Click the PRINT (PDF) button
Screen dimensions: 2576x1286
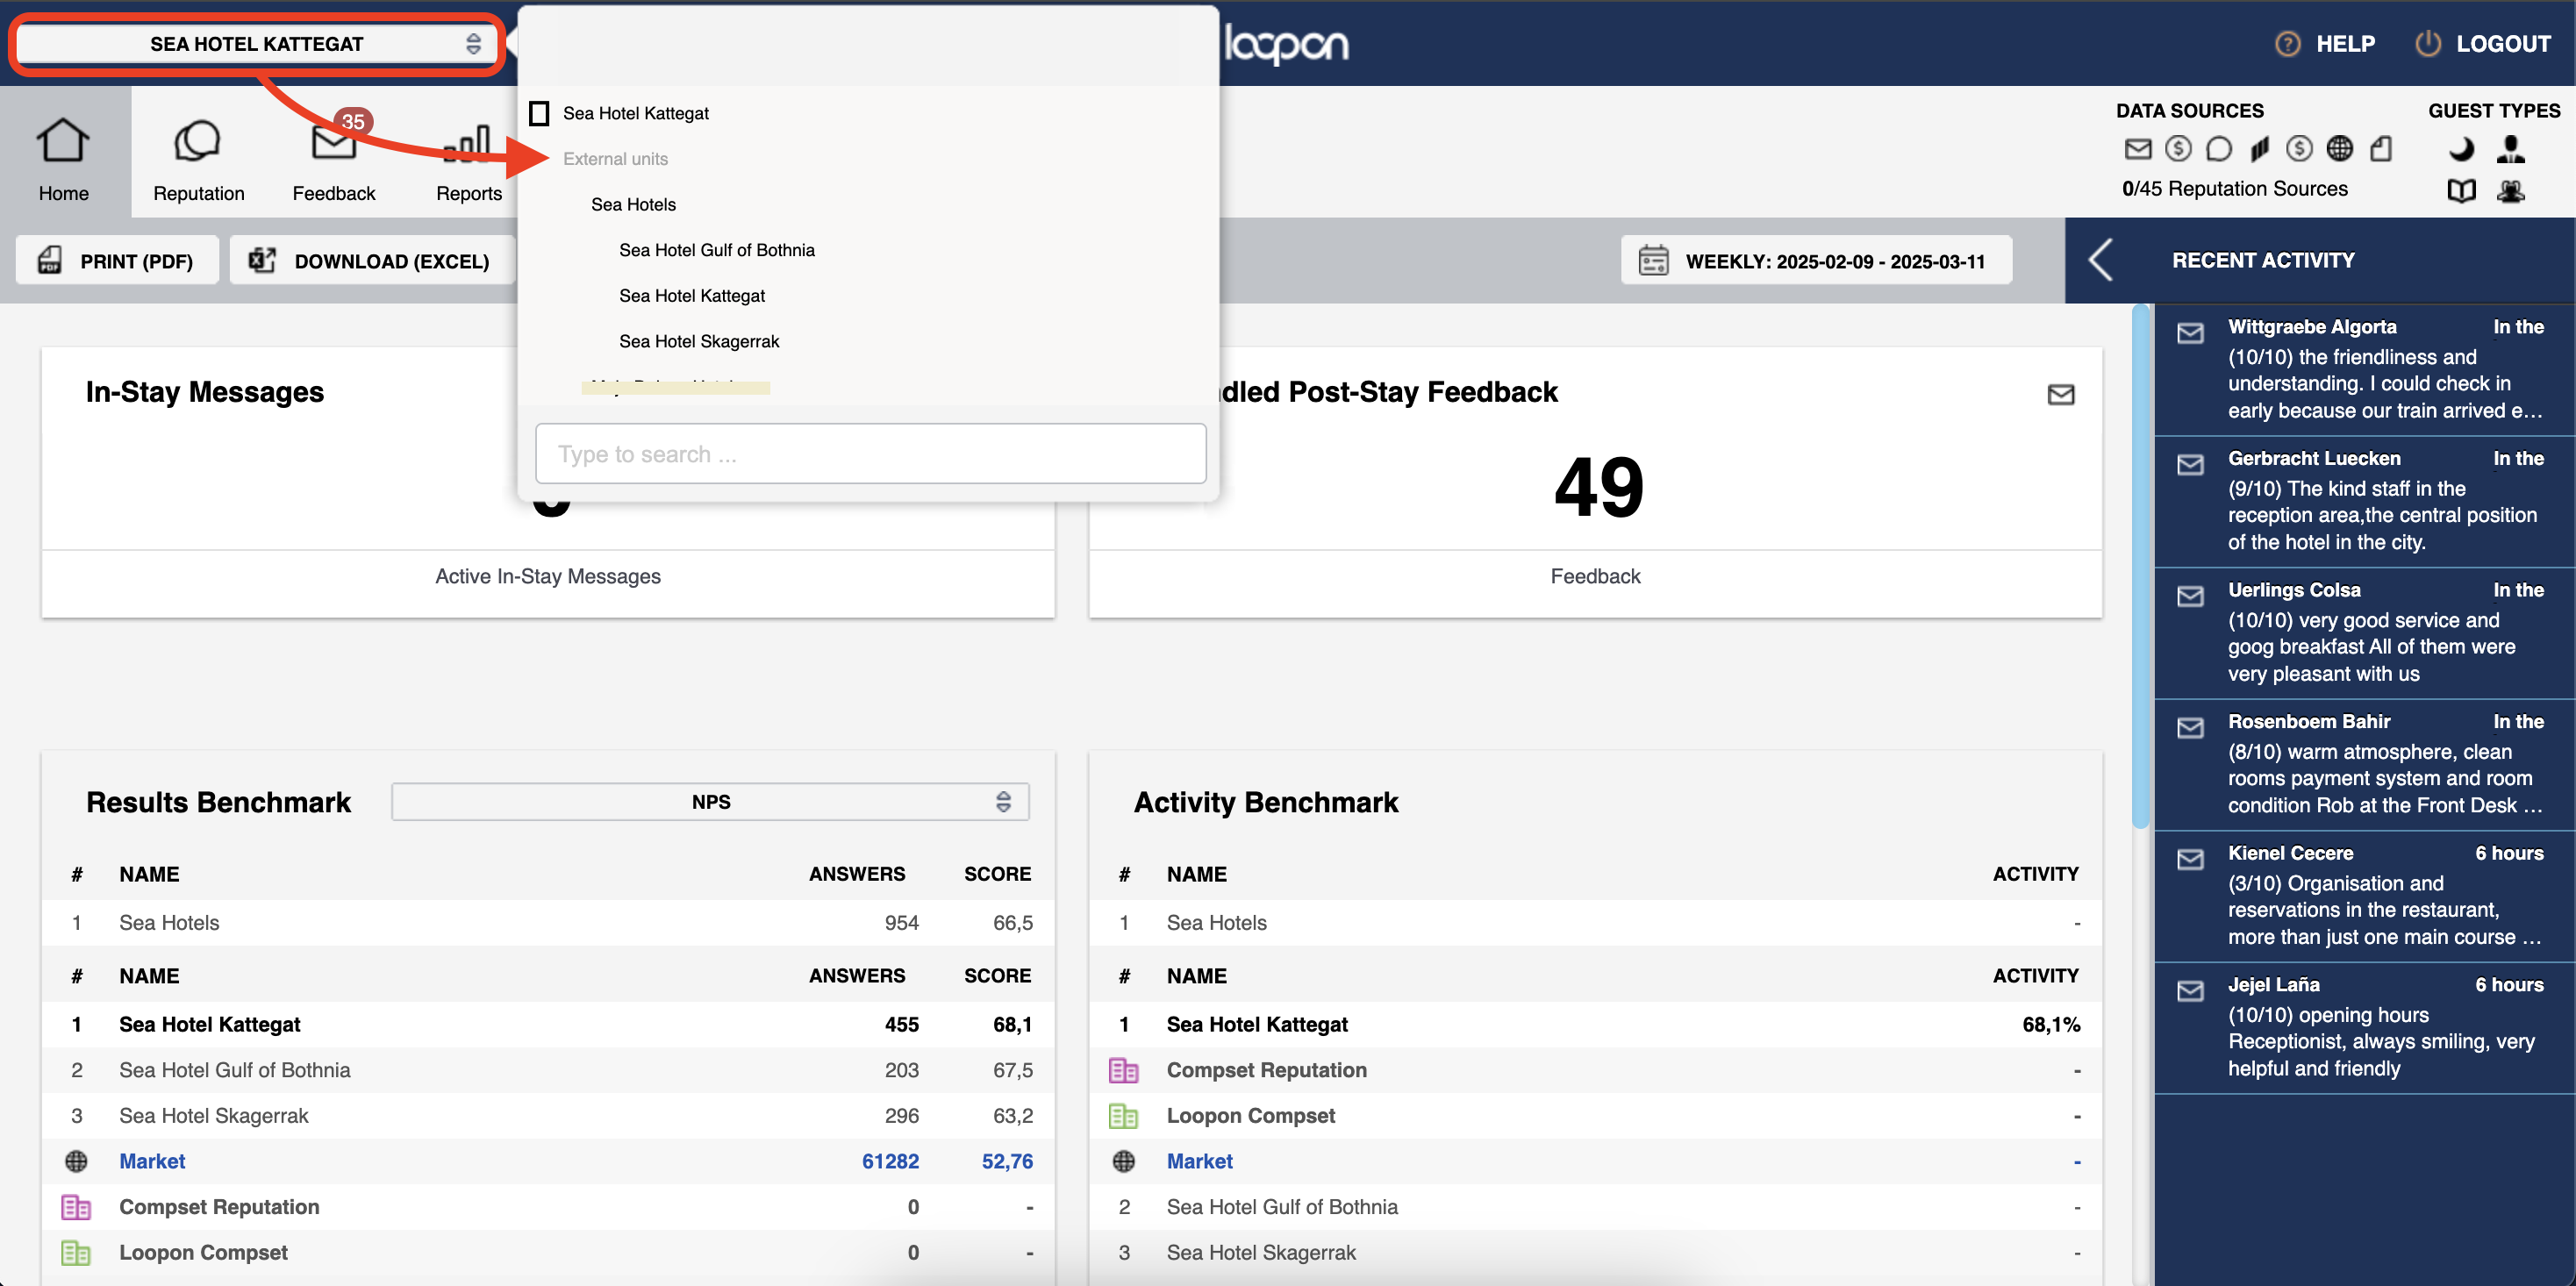point(117,260)
